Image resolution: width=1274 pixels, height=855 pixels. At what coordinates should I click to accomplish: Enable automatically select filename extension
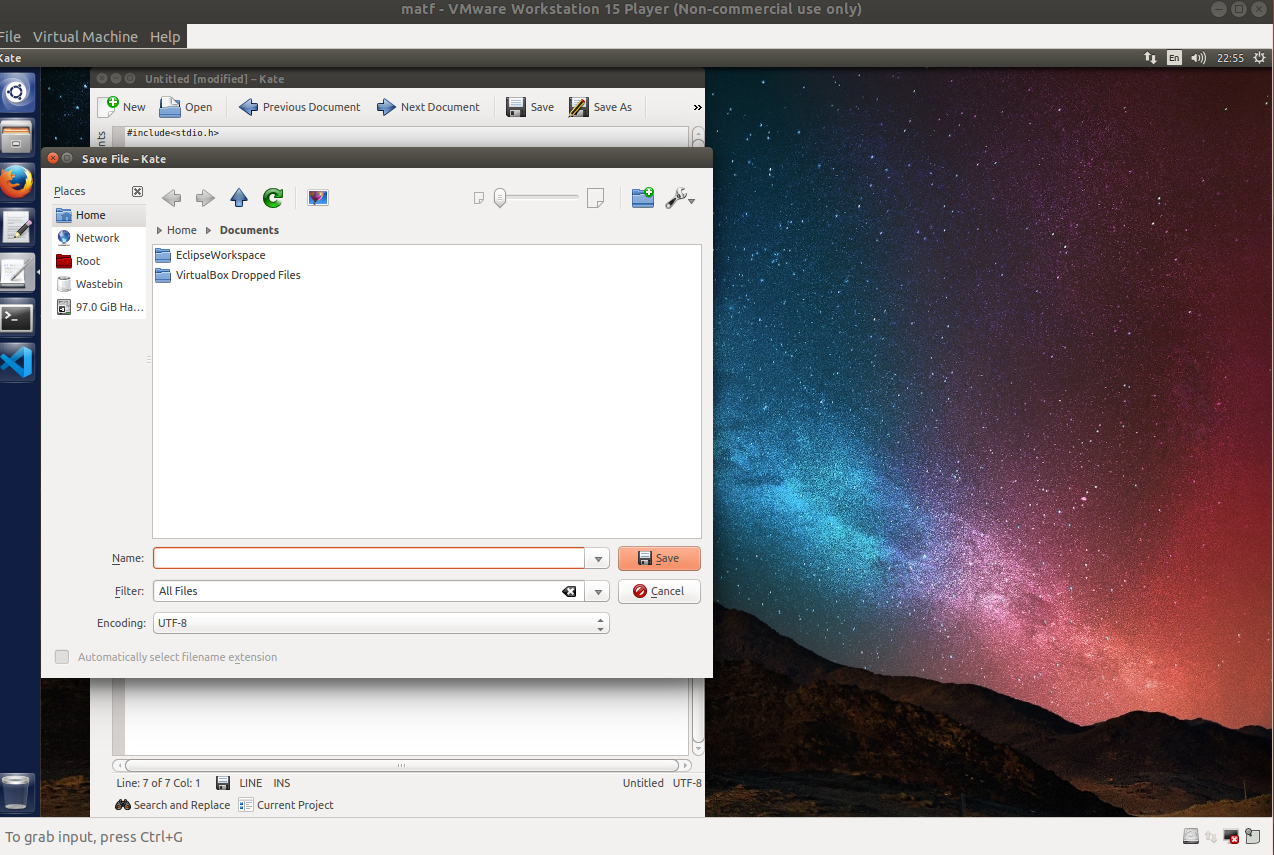point(62,657)
